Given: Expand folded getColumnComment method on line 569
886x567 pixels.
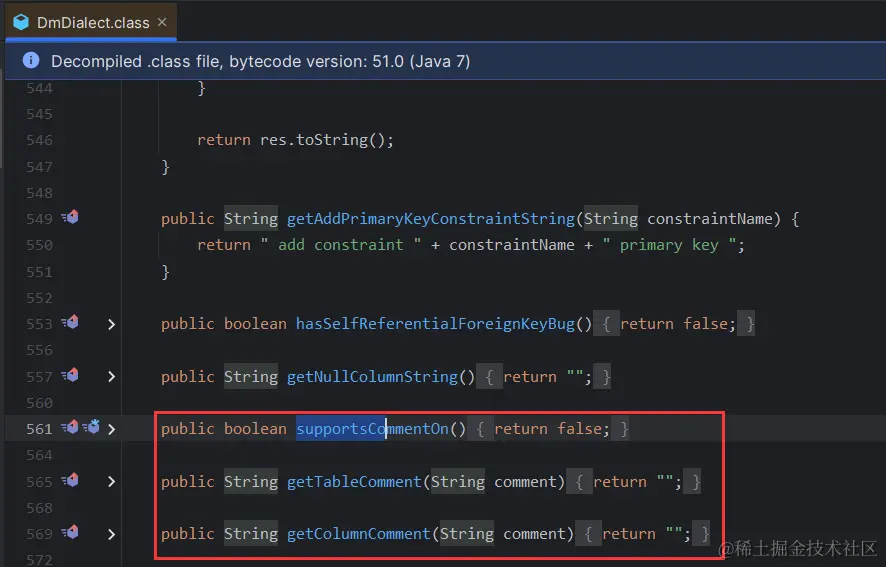Looking at the screenshot, I should point(111,535).
